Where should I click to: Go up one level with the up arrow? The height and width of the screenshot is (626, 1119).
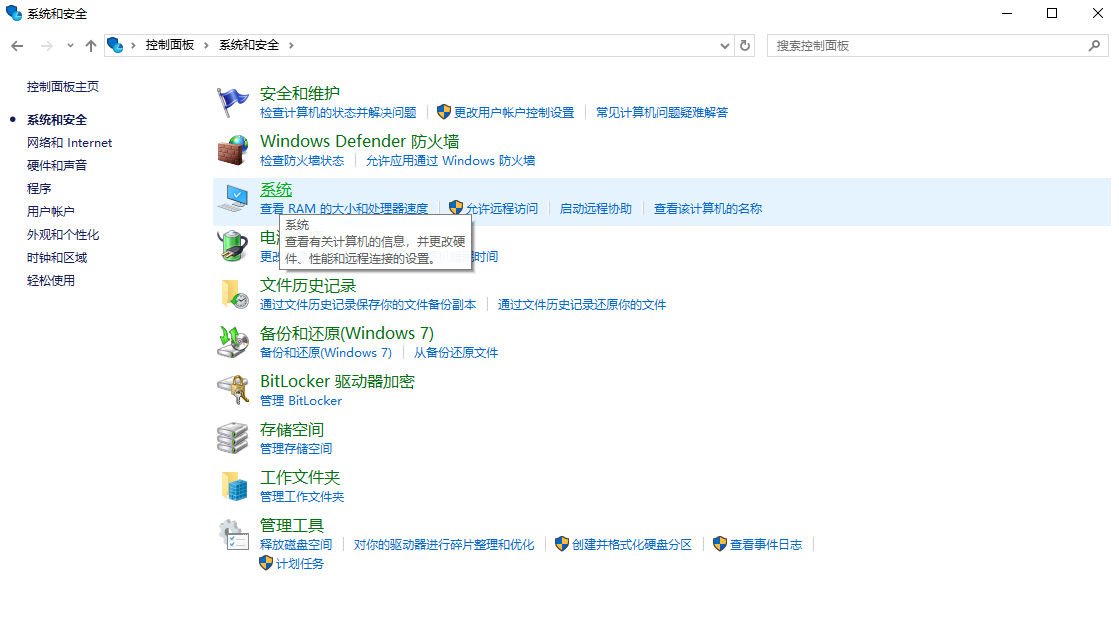(91, 46)
